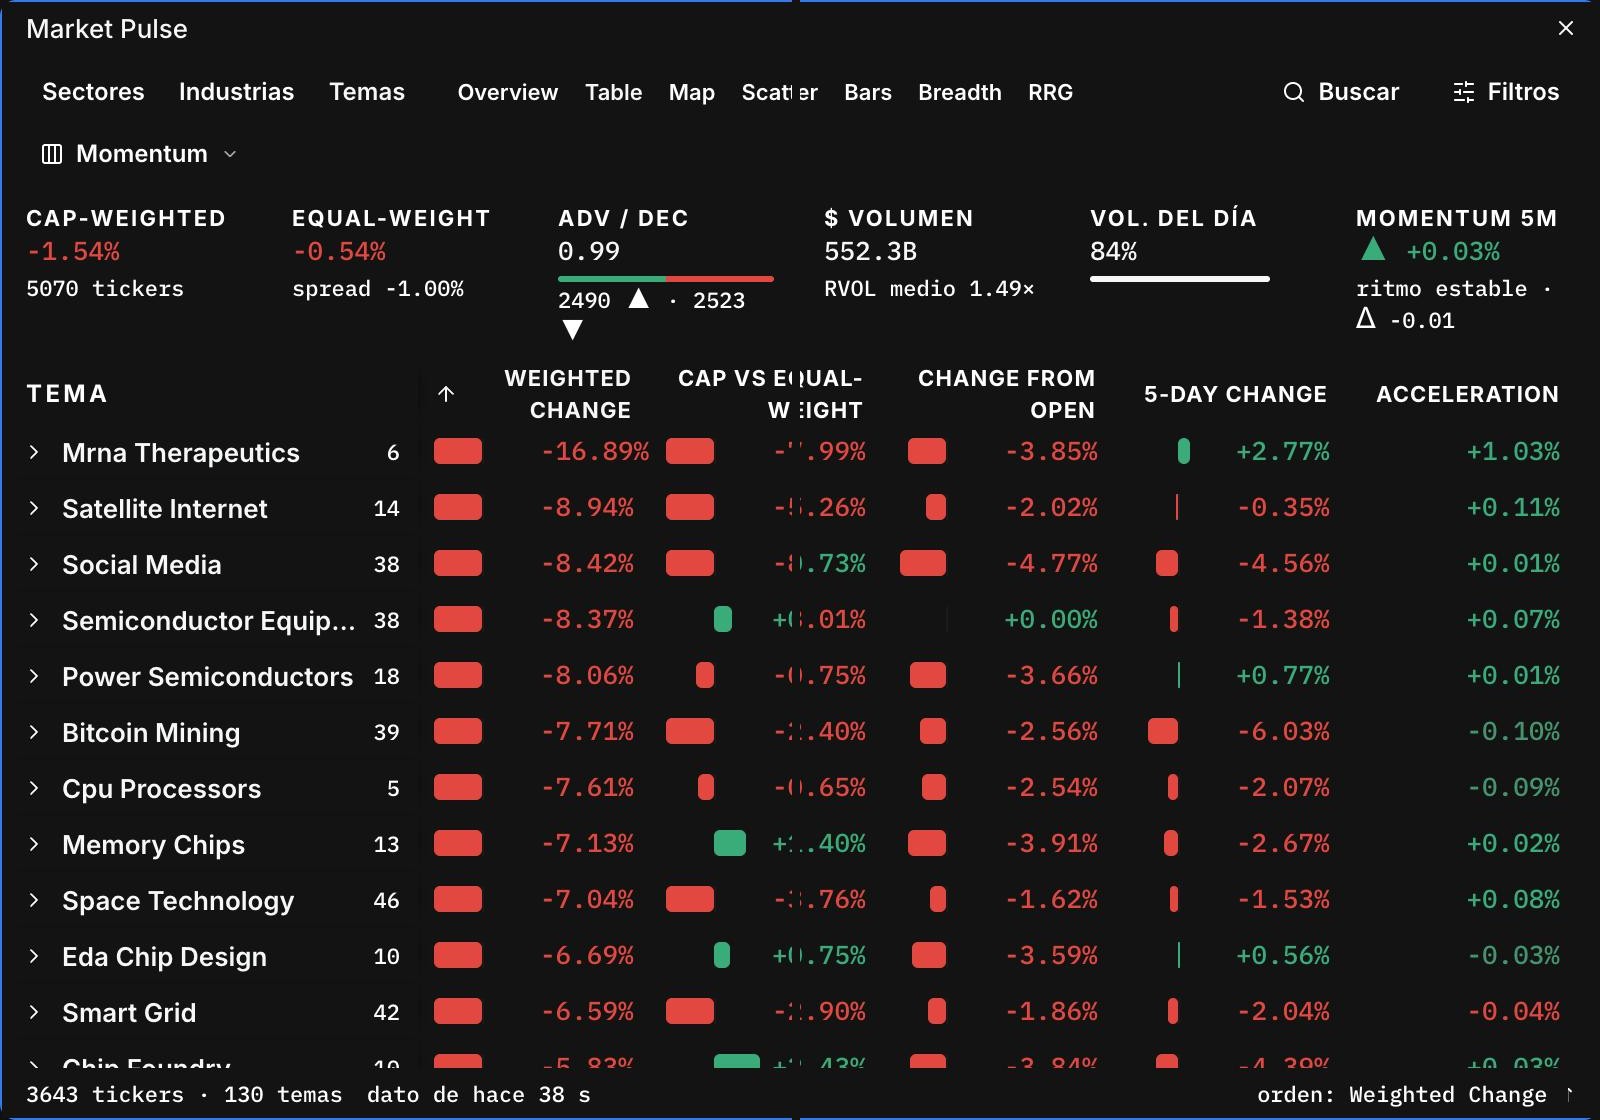This screenshot has width=1600, height=1120.
Task: Open the Overview view
Action: click(507, 92)
